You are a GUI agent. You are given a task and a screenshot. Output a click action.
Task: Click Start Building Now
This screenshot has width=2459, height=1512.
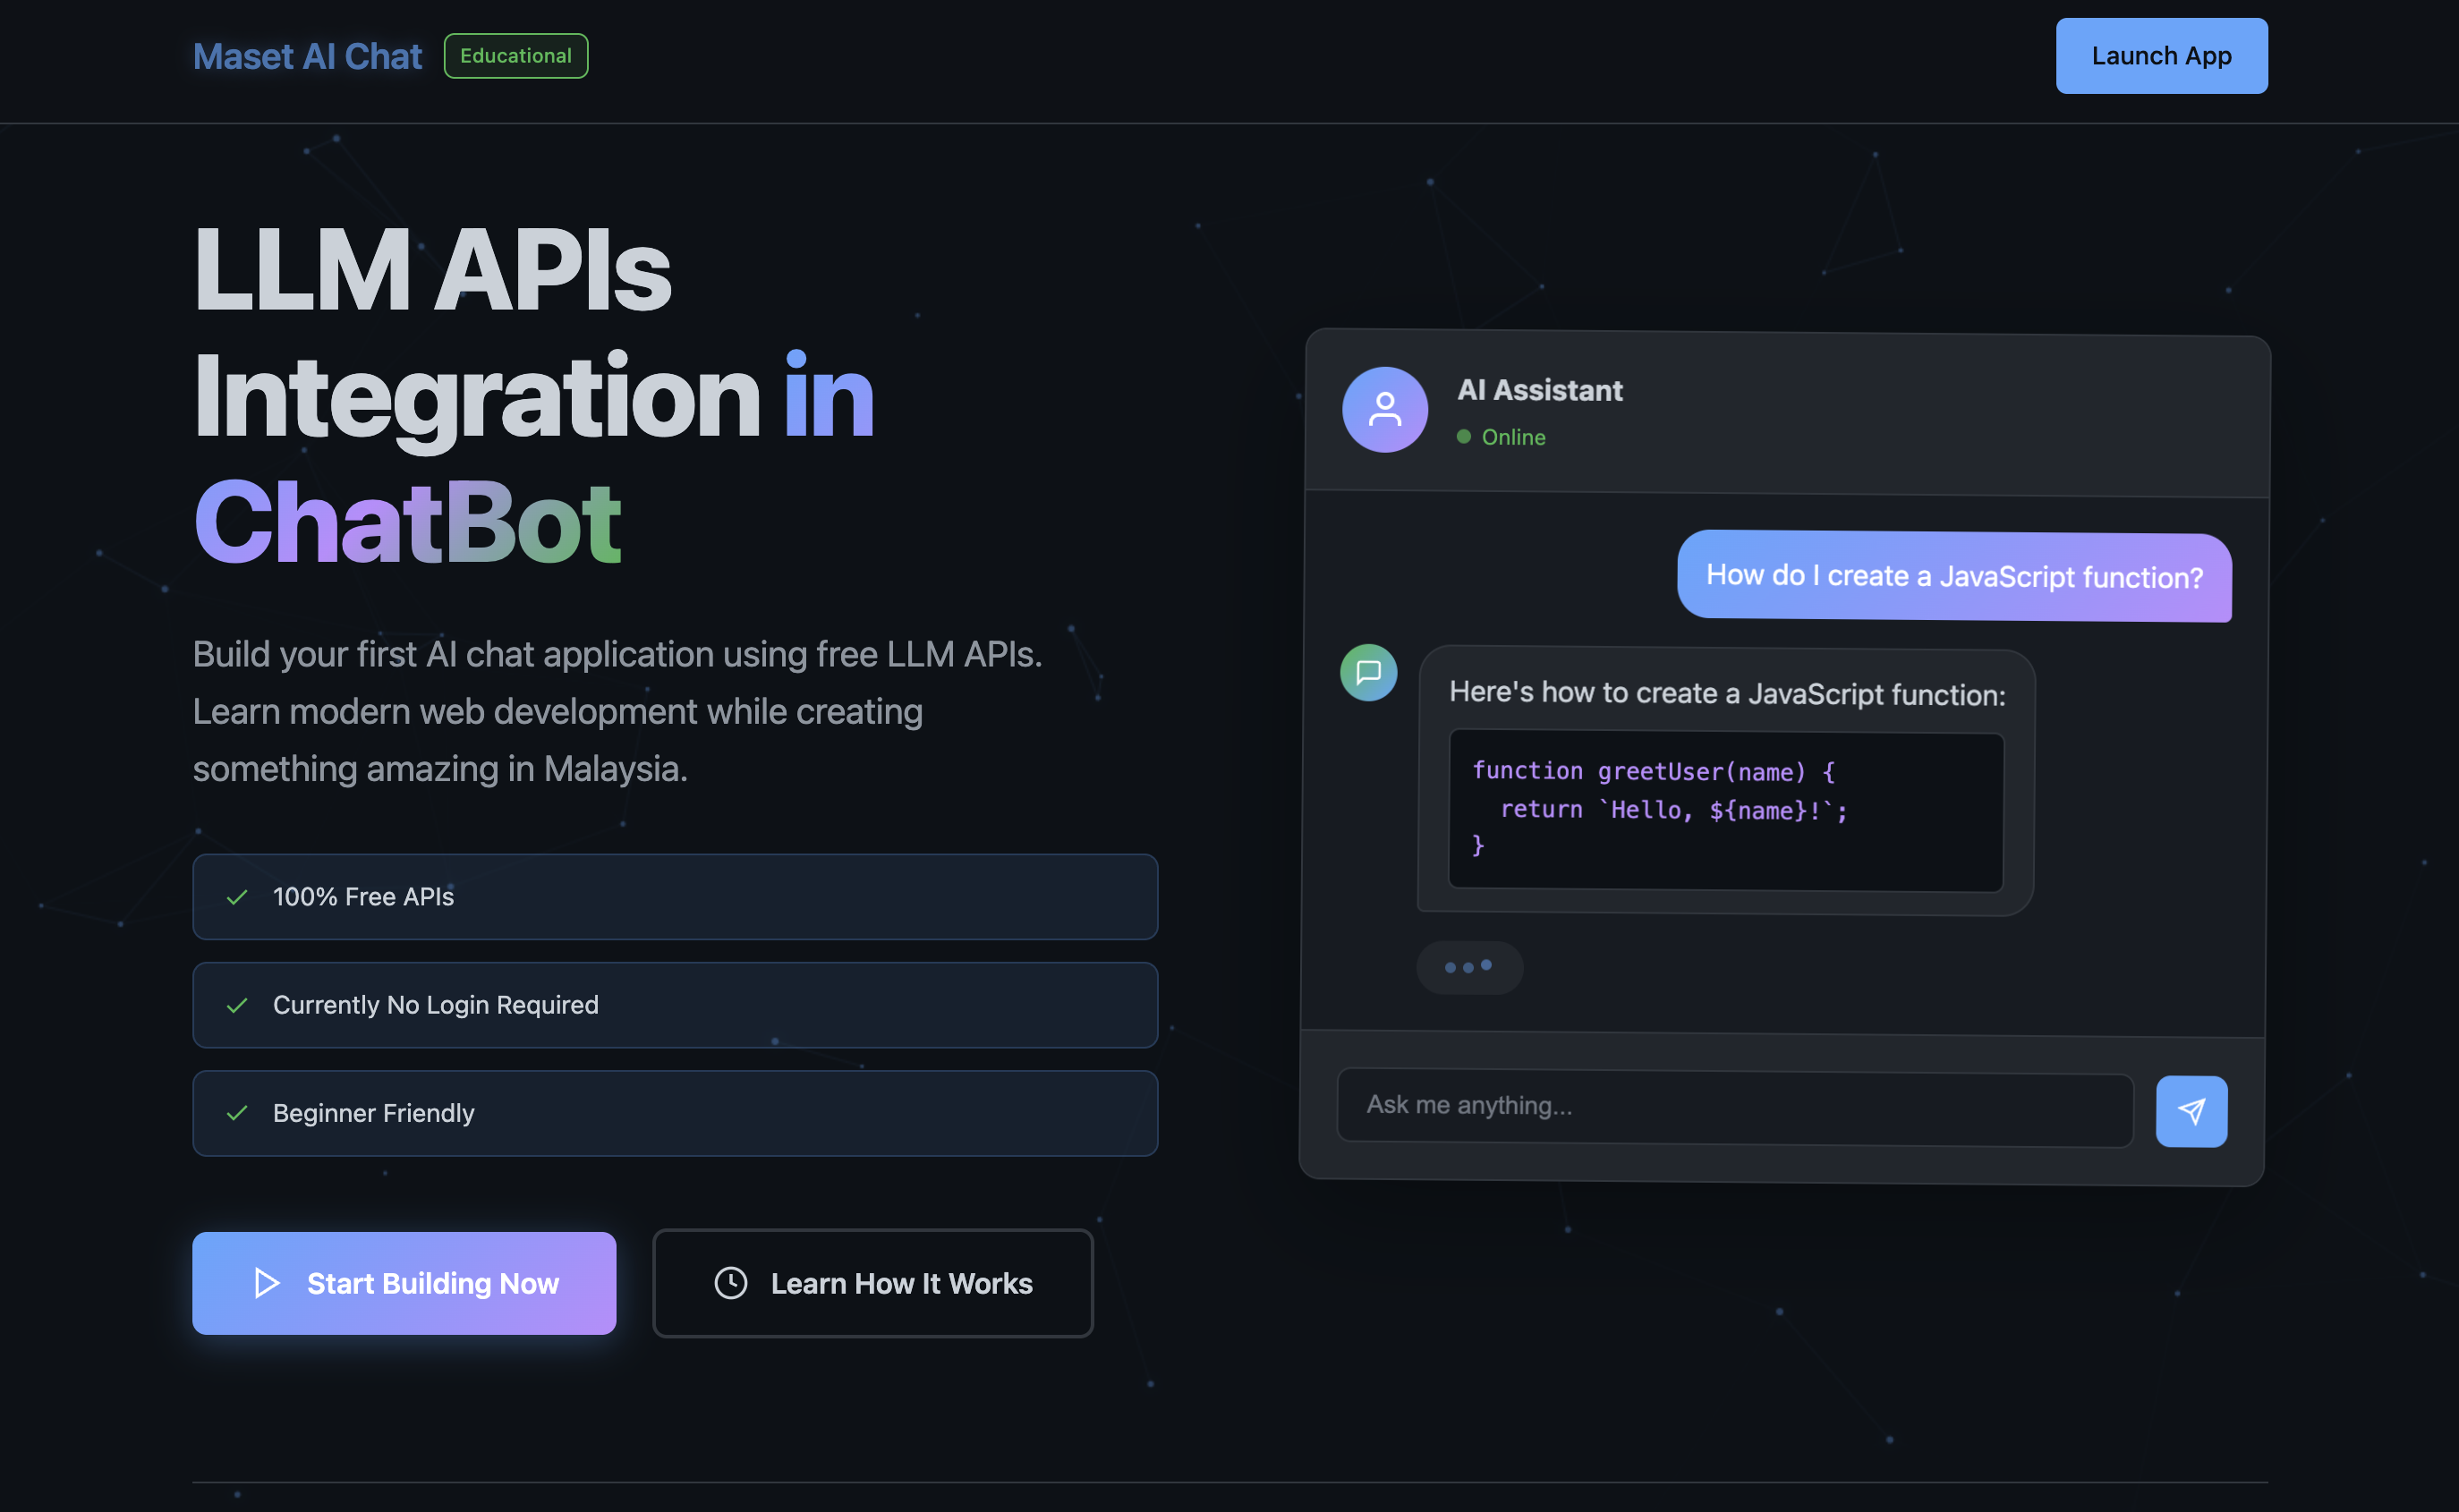(x=403, y=1283)
